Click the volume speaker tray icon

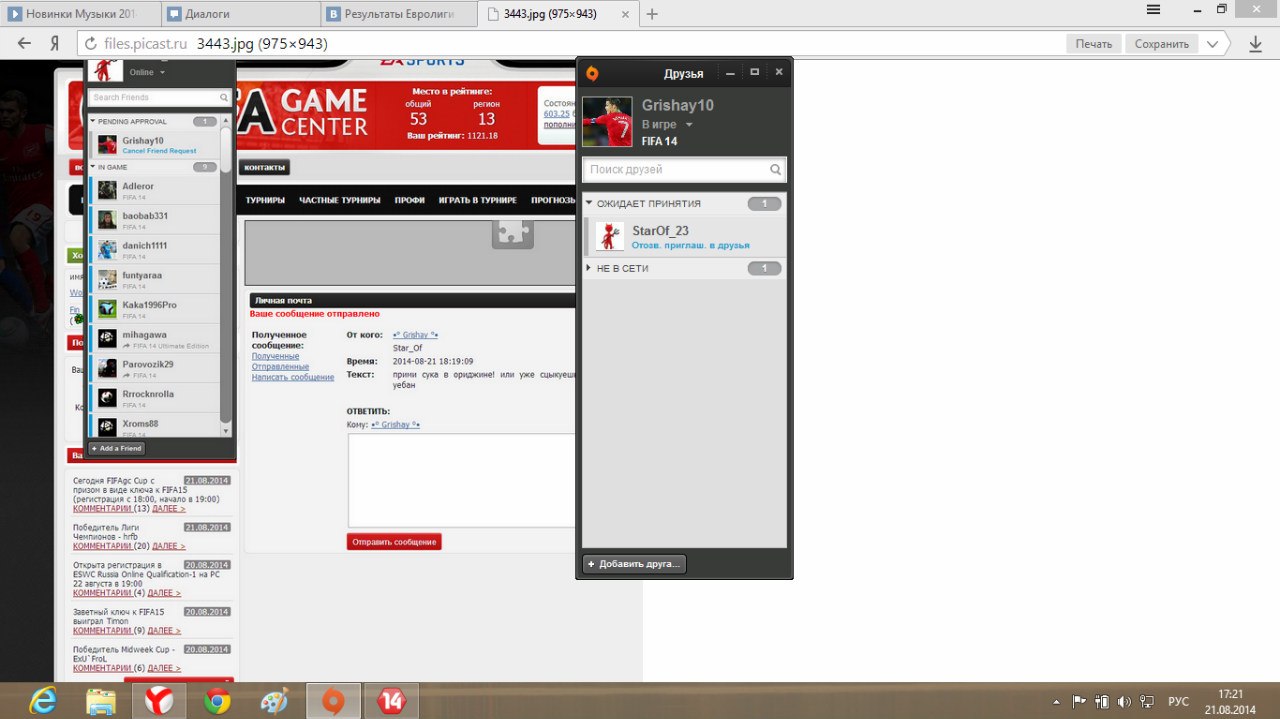click(x=1125, y=702)
